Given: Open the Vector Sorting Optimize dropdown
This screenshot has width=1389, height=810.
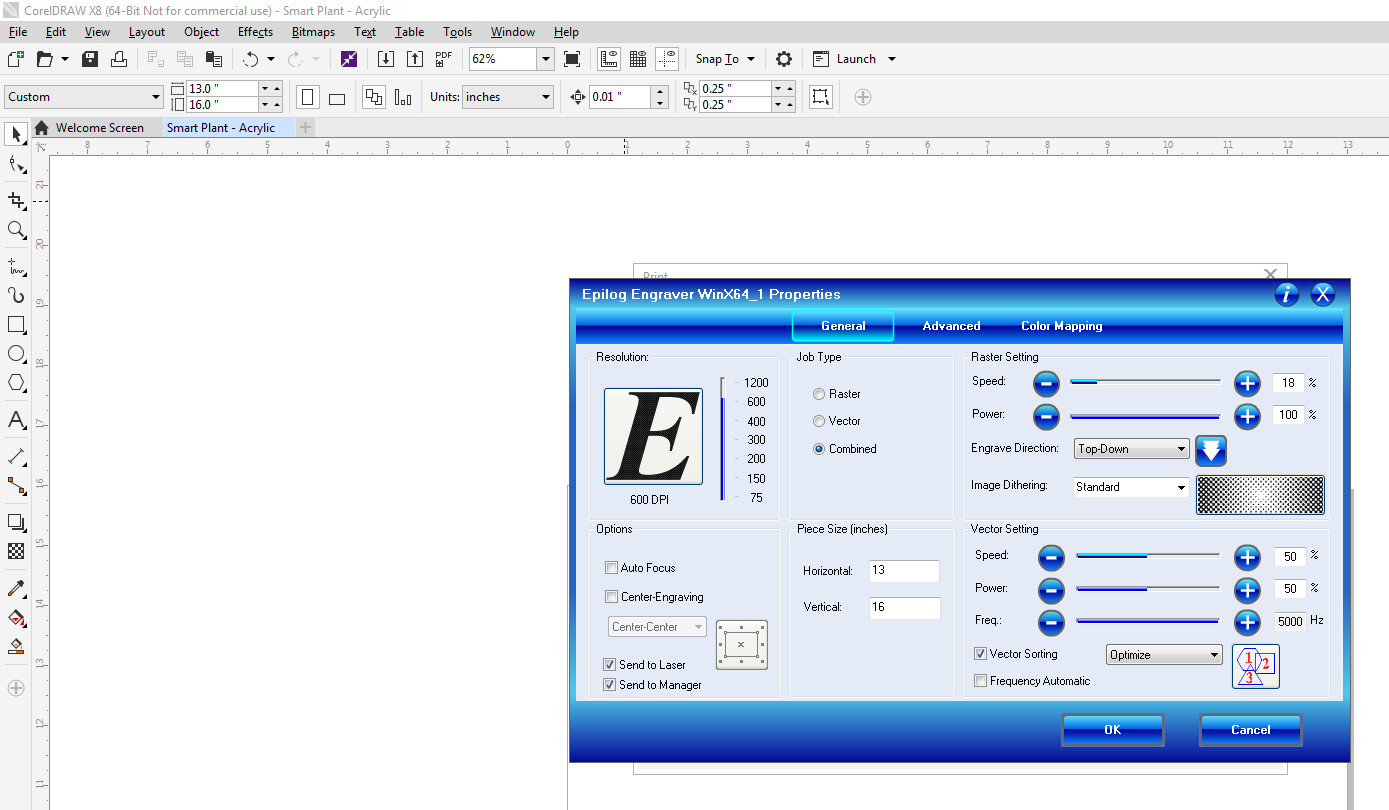Looking at the screenshot, I should tap(1165, 655).
